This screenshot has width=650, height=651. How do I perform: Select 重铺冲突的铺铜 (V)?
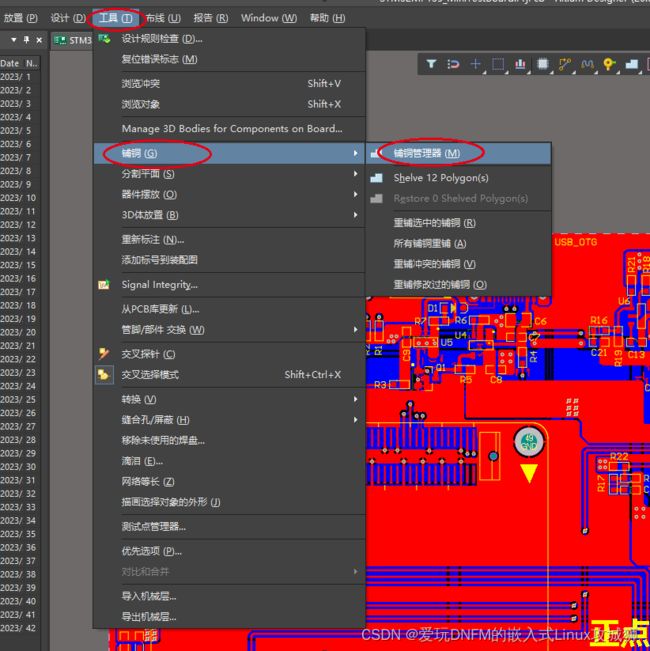pos(459,264)
